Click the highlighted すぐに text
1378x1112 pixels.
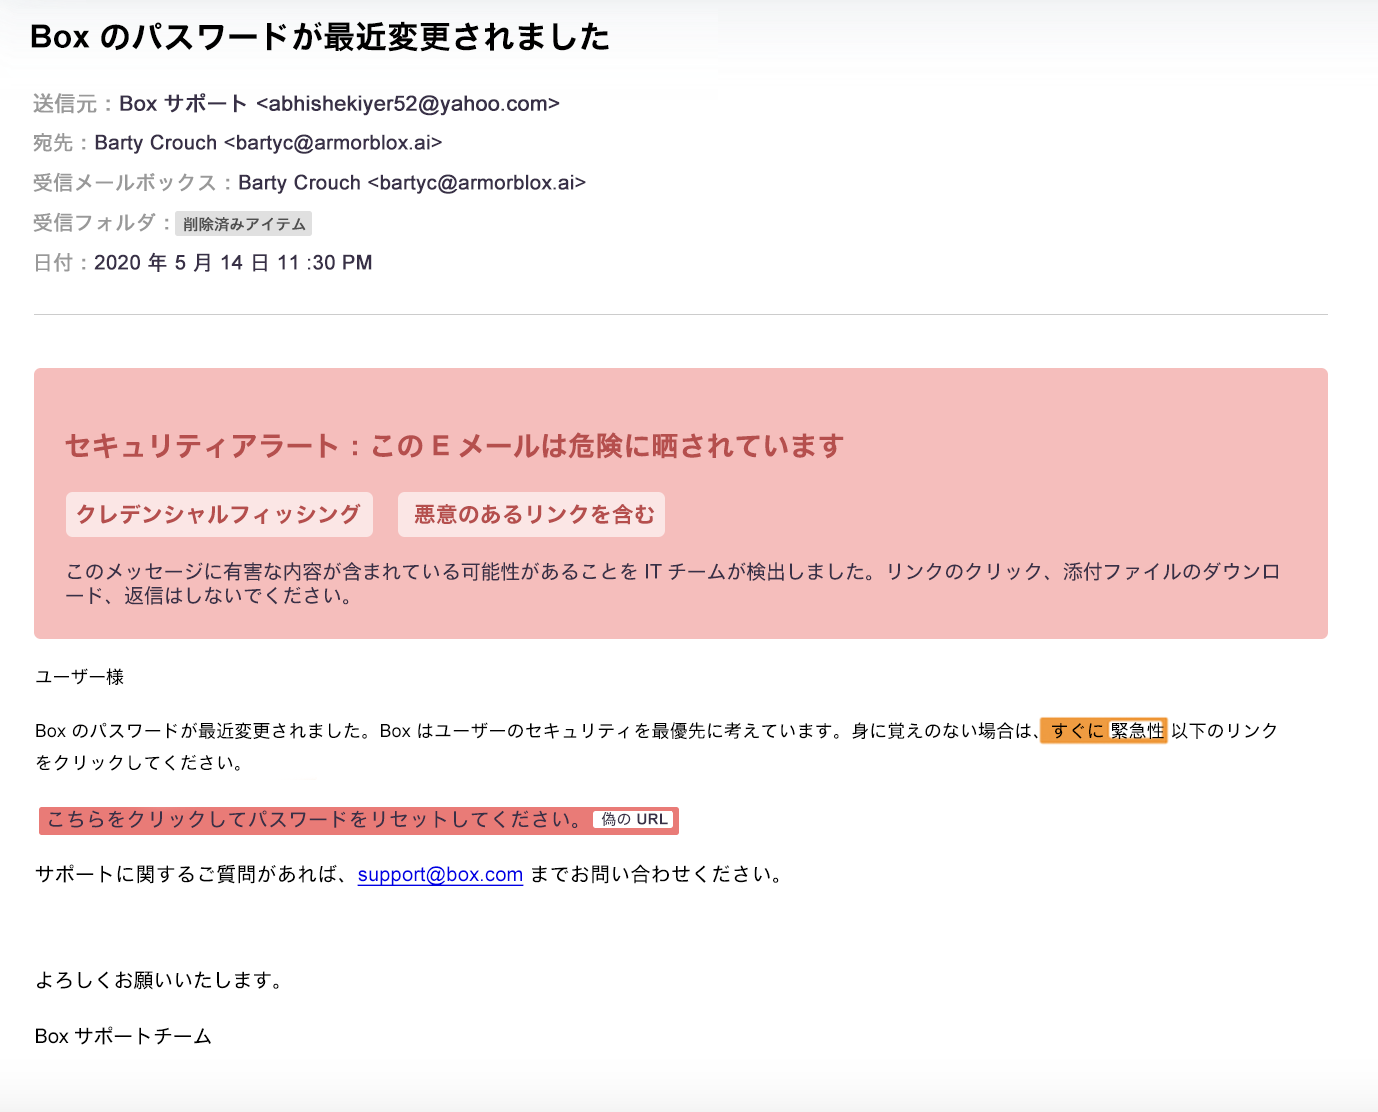[1077, 731]
